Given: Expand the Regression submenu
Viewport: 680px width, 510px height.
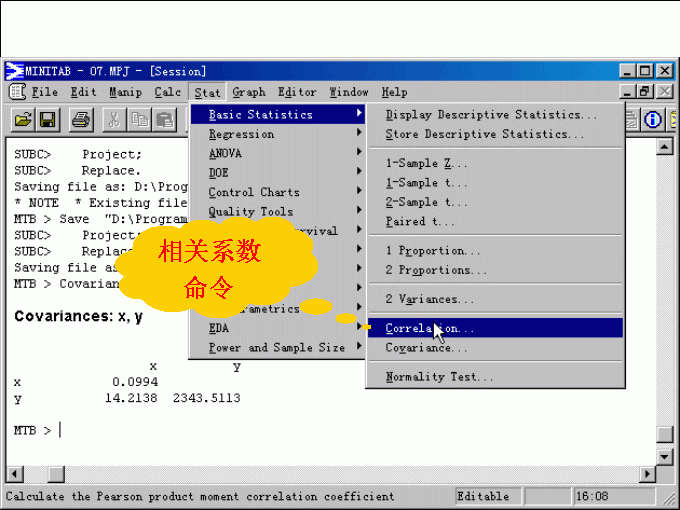Looking at the screenshot, I should 241,134.
